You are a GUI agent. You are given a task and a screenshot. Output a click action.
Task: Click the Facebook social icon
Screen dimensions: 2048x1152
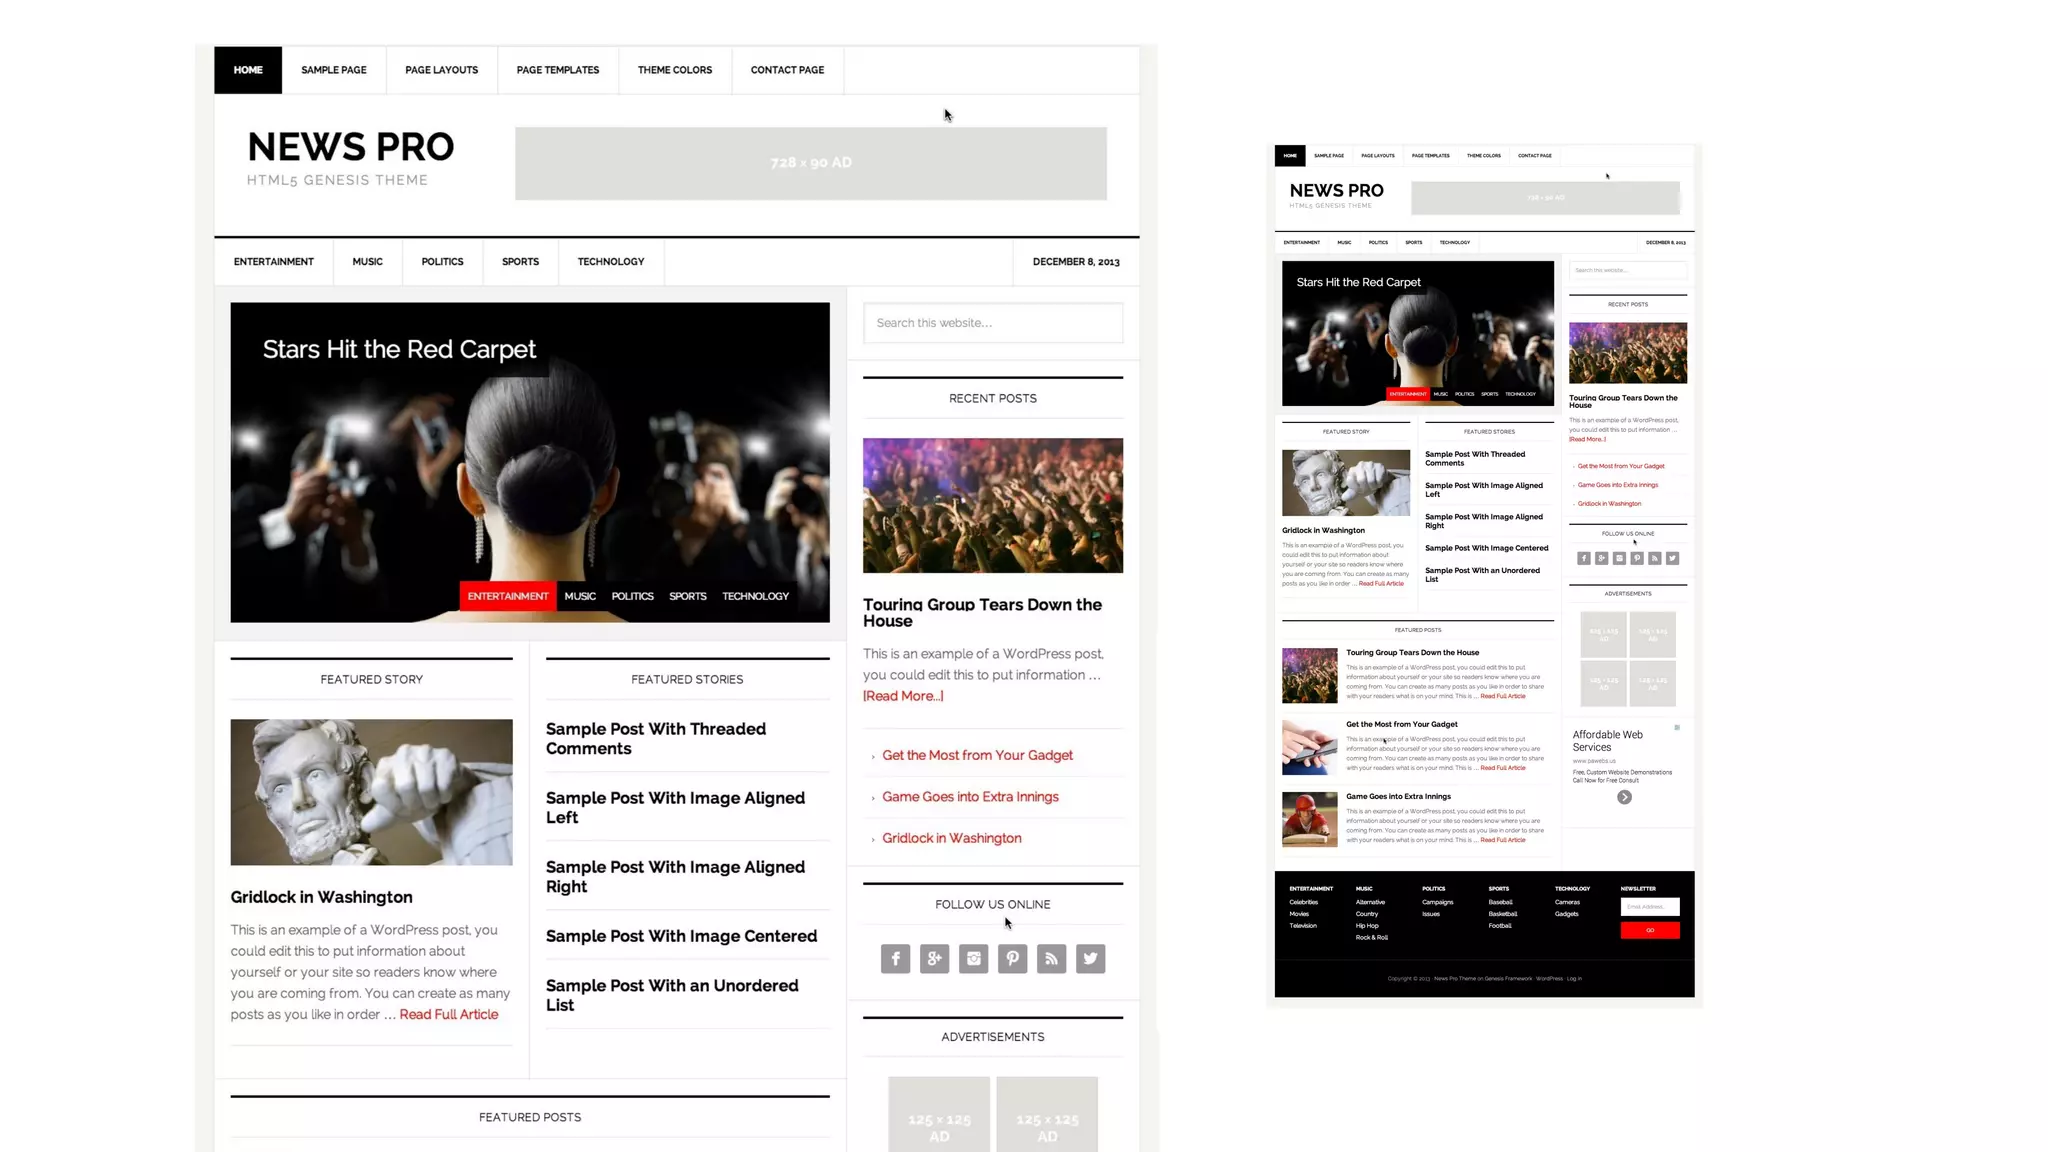(895, 959)
